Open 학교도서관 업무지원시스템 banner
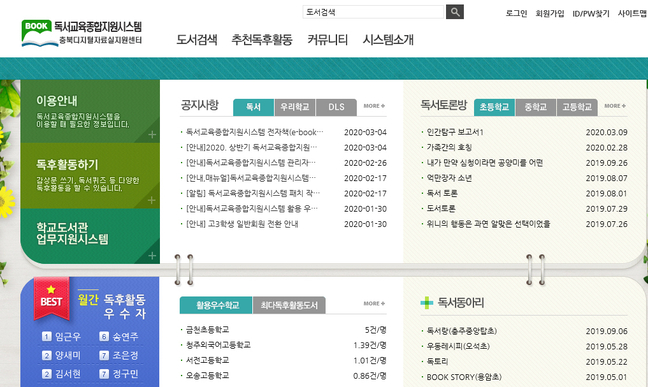 point(90,236)
